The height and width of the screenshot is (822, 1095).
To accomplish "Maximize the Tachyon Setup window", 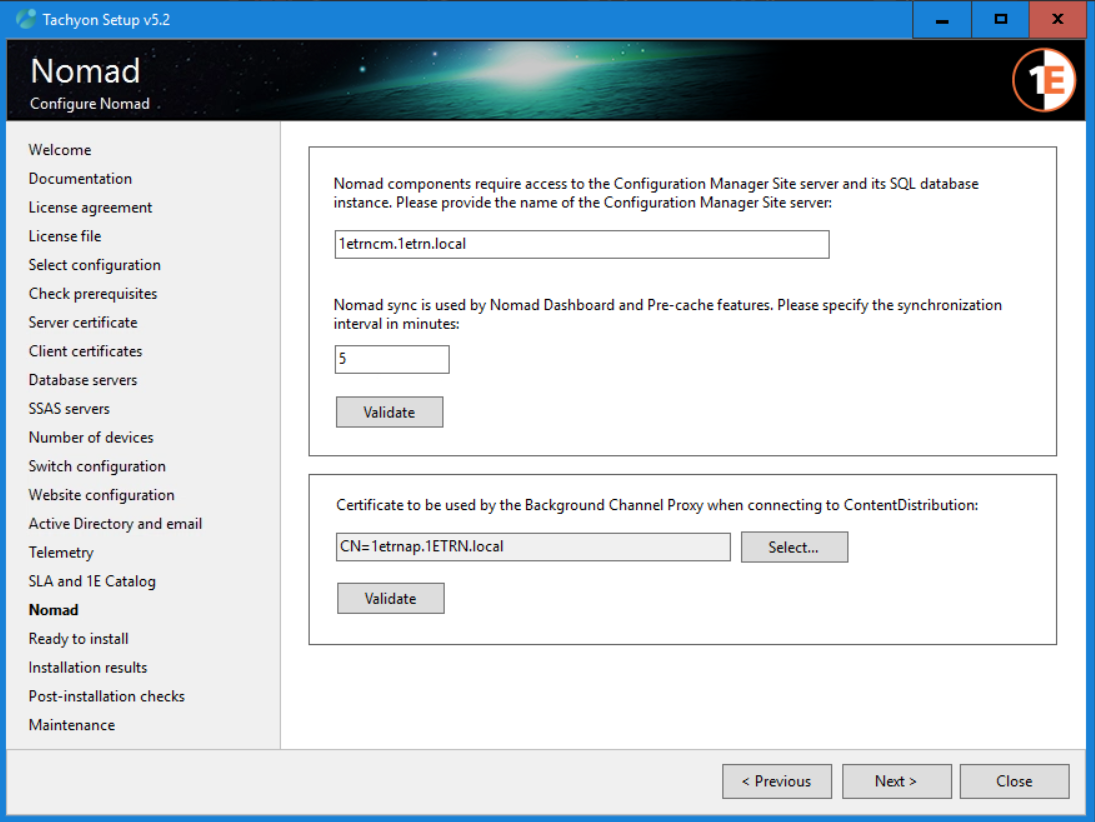I will click(x=1000, y=19).
